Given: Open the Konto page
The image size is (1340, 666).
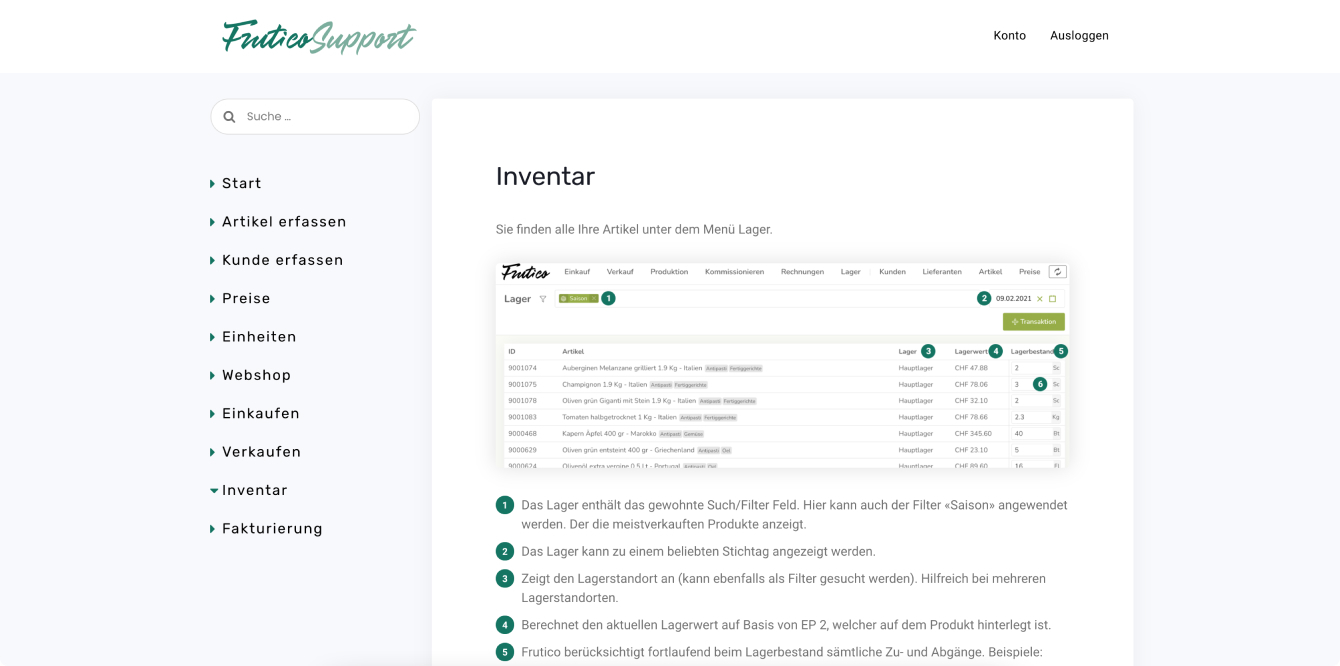Looking at the screenshot, I should tap(1009, 35).
